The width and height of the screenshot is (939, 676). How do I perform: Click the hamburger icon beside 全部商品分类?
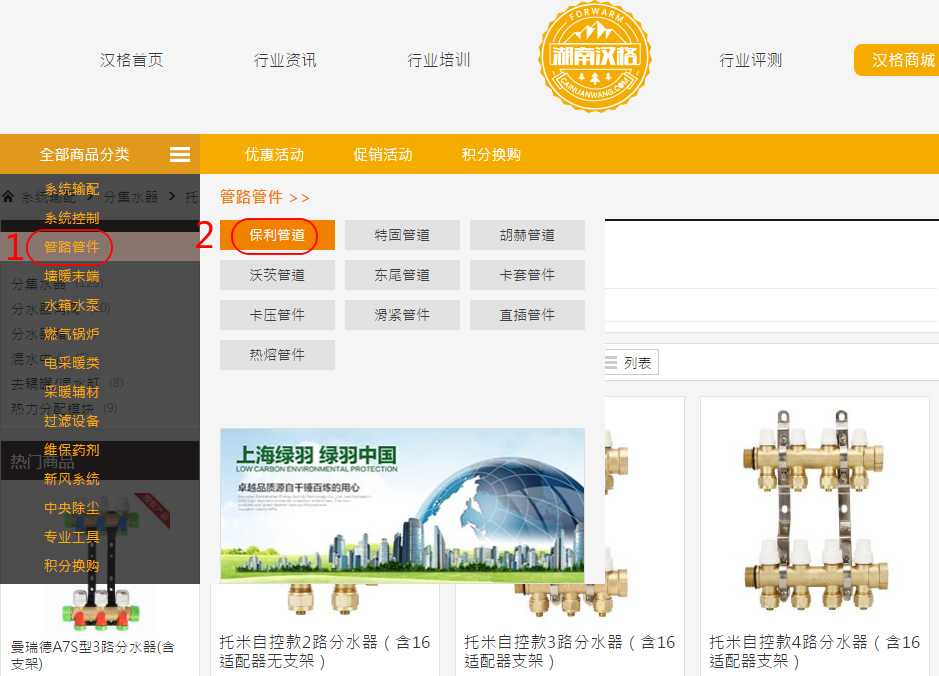click(x=180, y=154)
